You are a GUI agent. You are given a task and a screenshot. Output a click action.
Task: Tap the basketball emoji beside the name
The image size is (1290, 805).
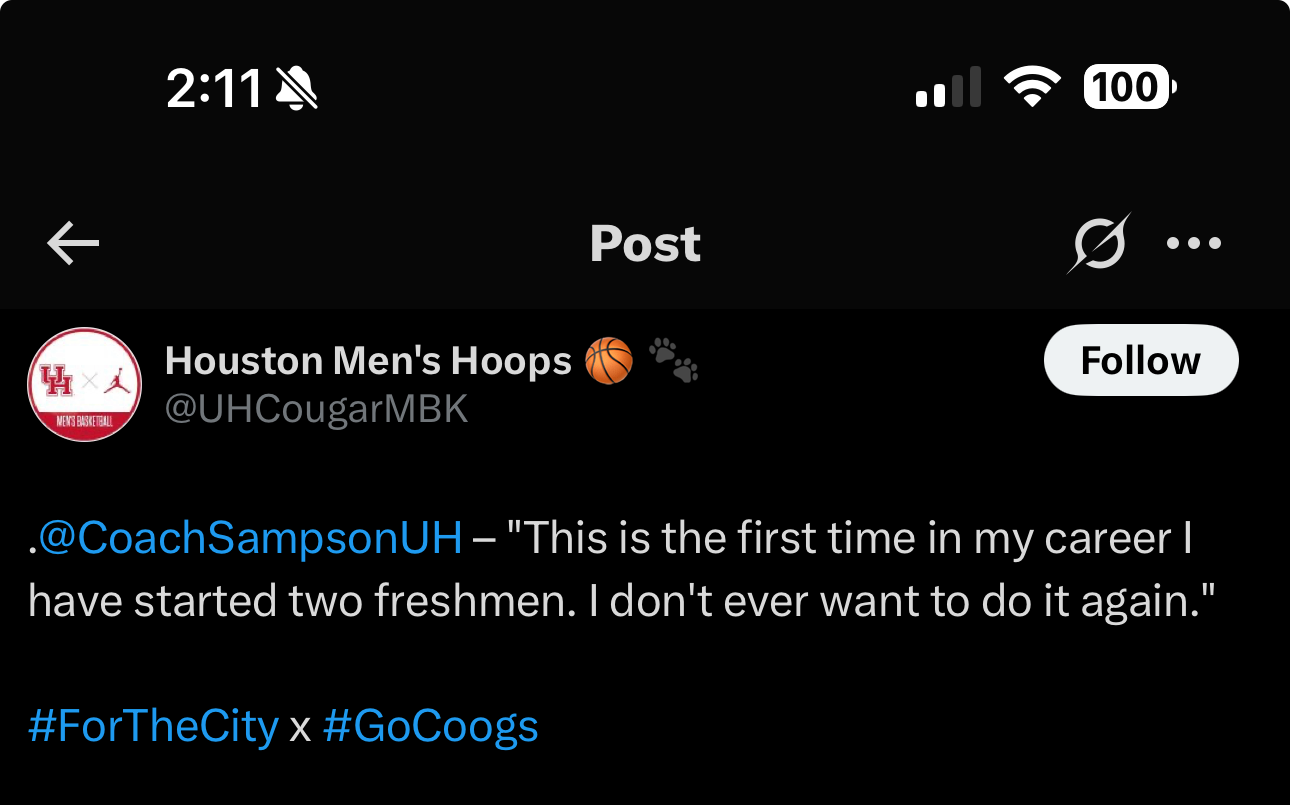coord(608,360)
